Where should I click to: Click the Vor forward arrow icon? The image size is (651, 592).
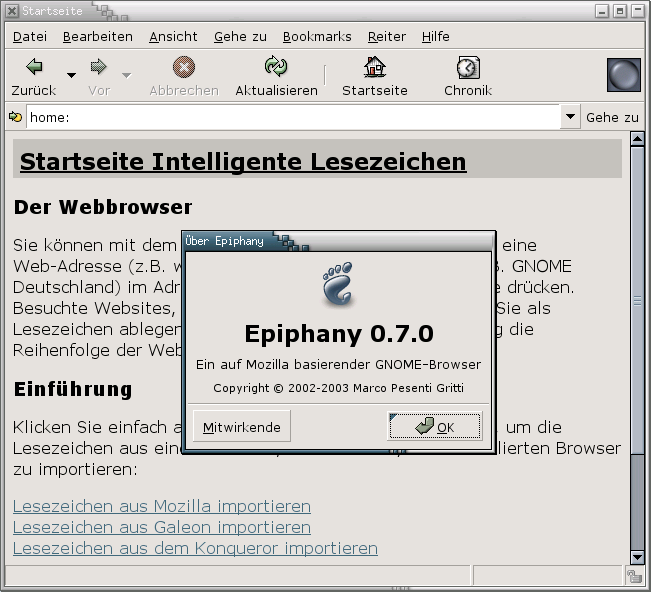pos(98,68)
